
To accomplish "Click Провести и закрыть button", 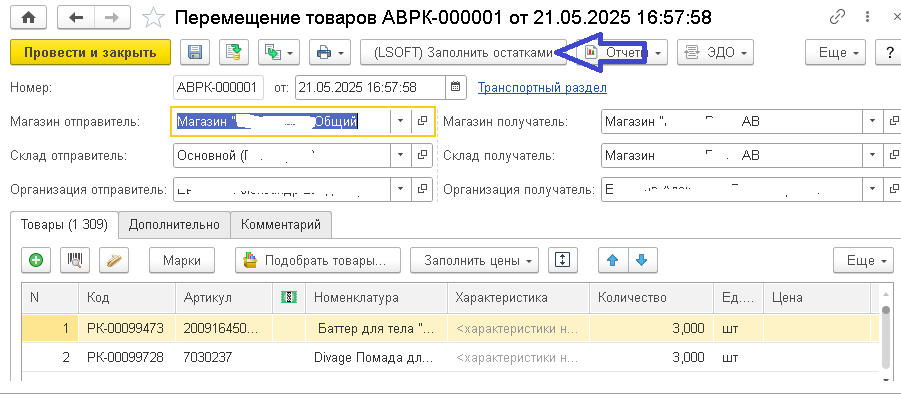I will point(90,53).
